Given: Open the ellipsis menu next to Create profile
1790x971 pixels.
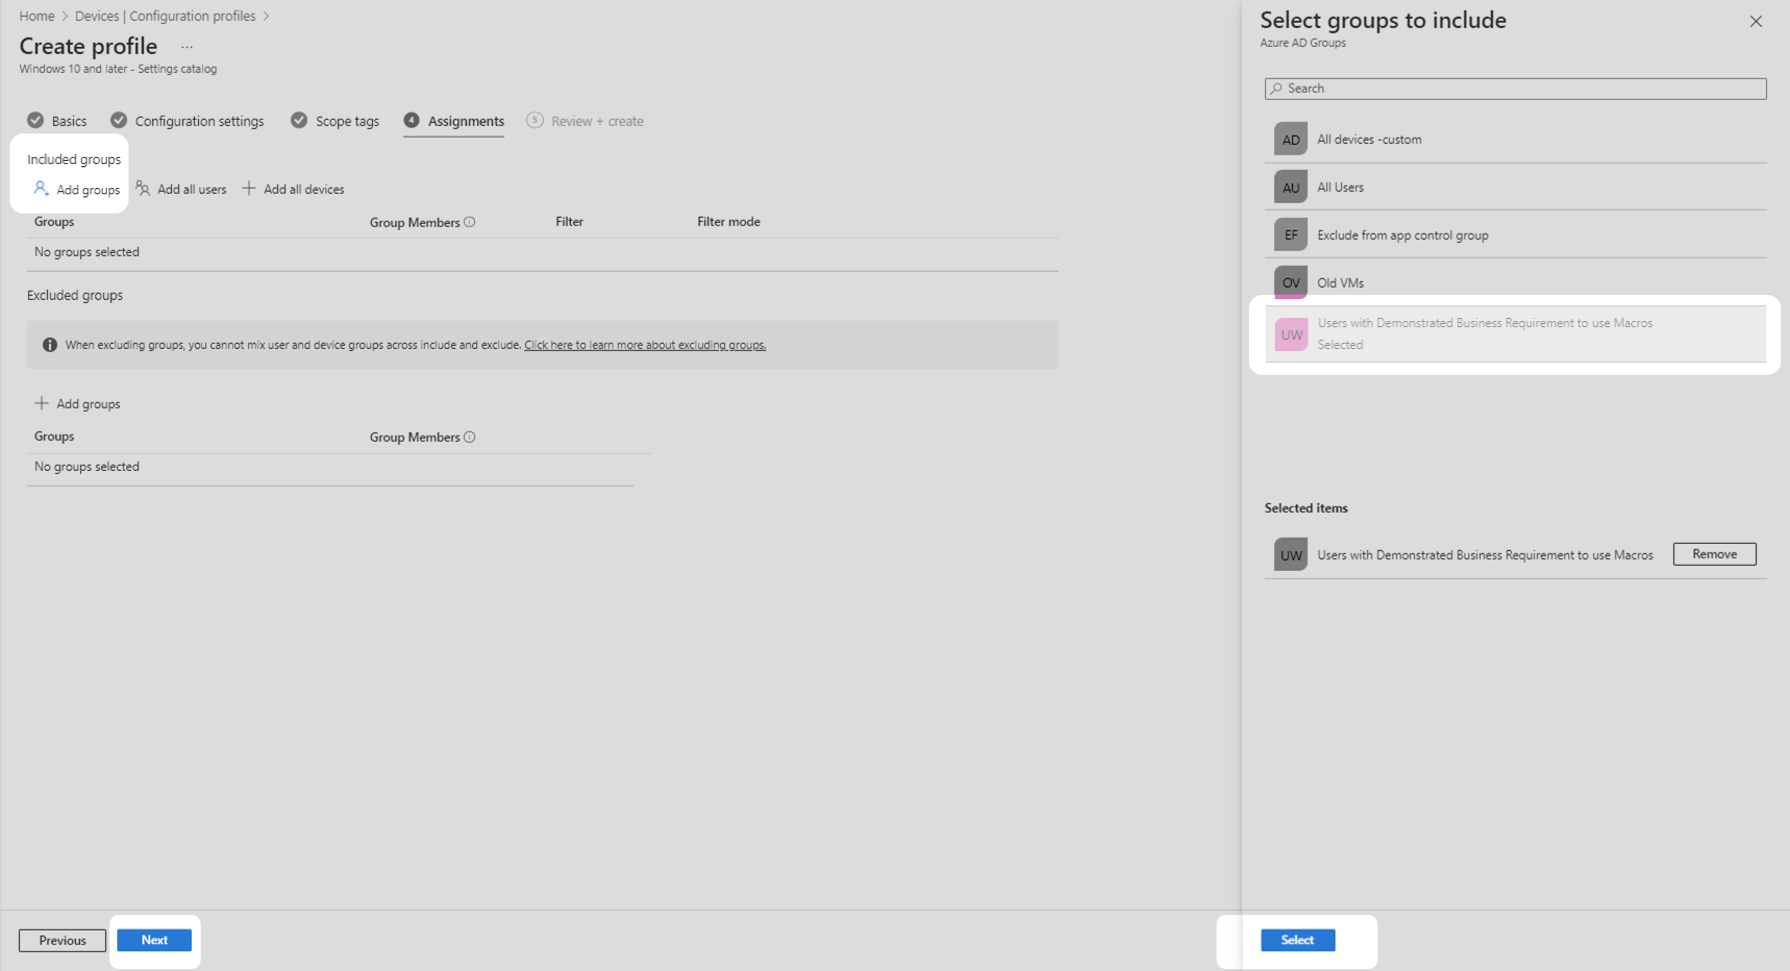Looking at the screenshot, I should 186,46.
